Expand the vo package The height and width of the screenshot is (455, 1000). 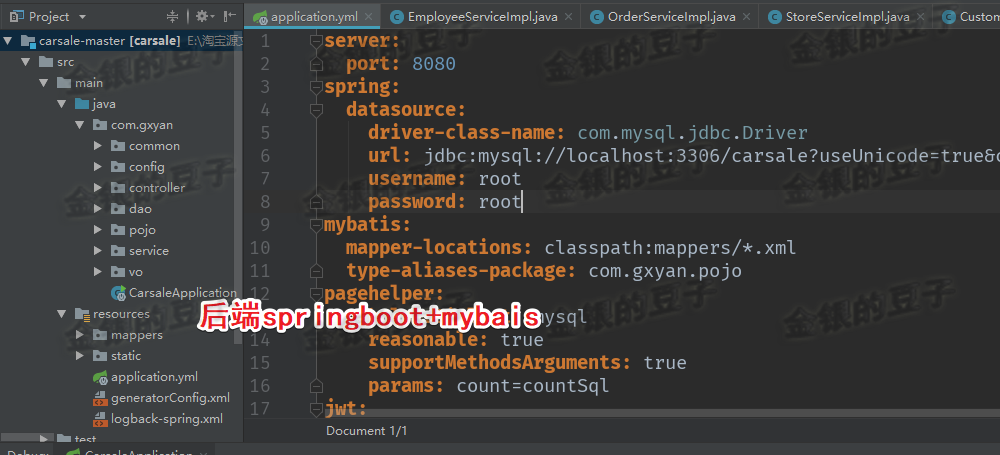point(98,272)
